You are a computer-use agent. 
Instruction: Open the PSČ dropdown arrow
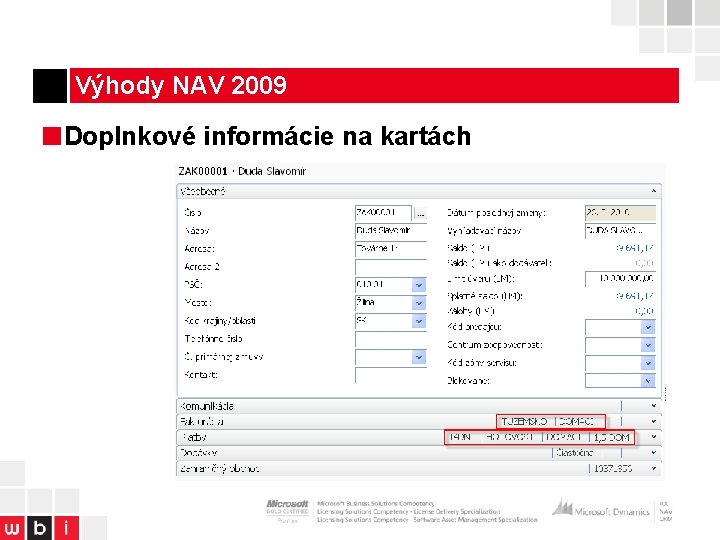coord(419,285)
